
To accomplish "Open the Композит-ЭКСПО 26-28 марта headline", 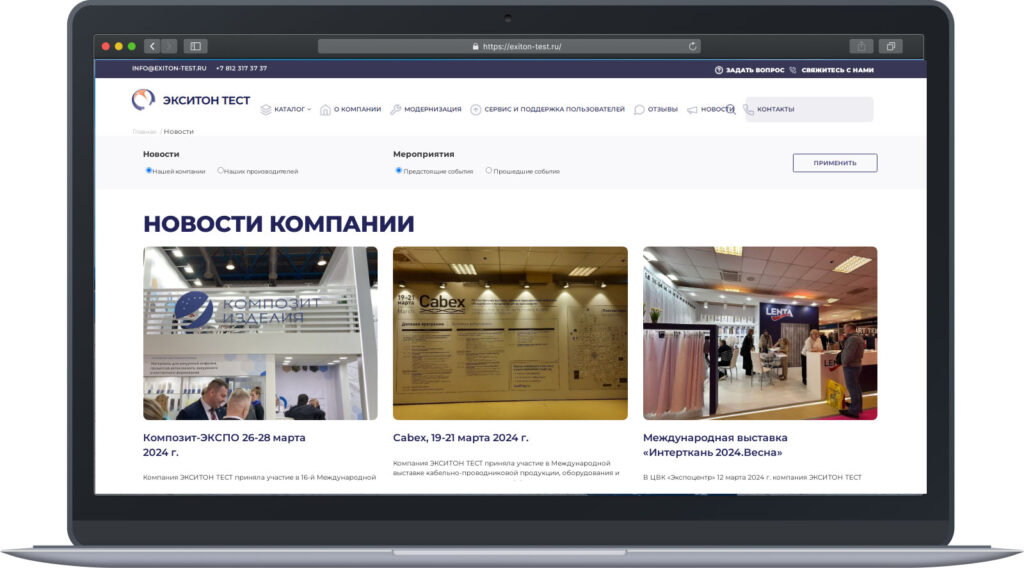I will (x=224, y=445).
